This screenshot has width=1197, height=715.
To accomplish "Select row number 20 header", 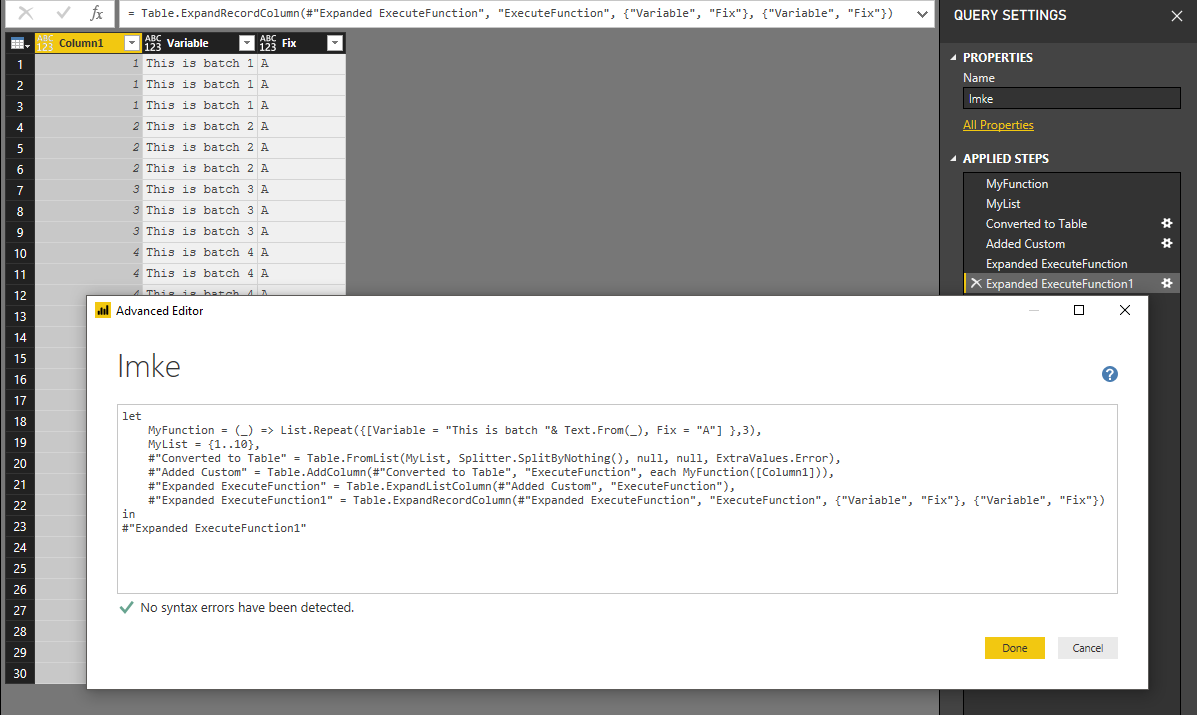I will coord(20,463).
